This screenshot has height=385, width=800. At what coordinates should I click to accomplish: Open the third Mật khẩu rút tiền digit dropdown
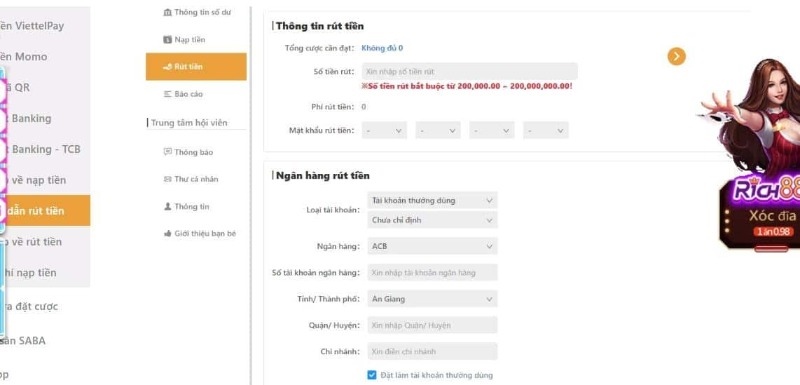click(x=492, y=131)
